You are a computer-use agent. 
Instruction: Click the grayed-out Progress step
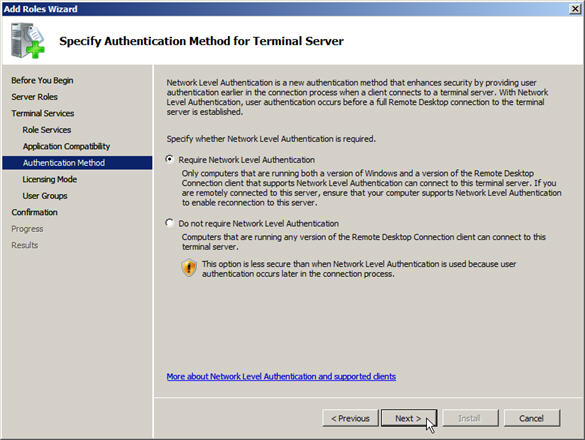(27, 228)
